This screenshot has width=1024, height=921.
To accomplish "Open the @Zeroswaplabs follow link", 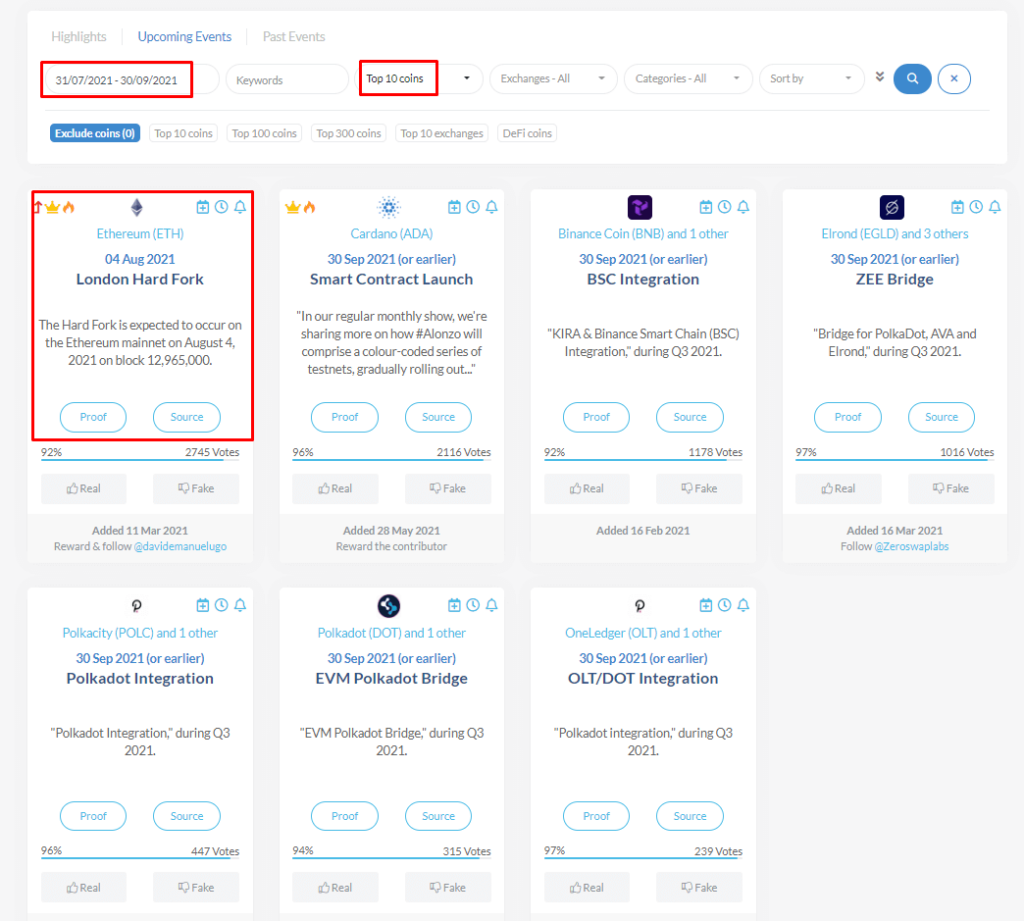I will 912,547.
